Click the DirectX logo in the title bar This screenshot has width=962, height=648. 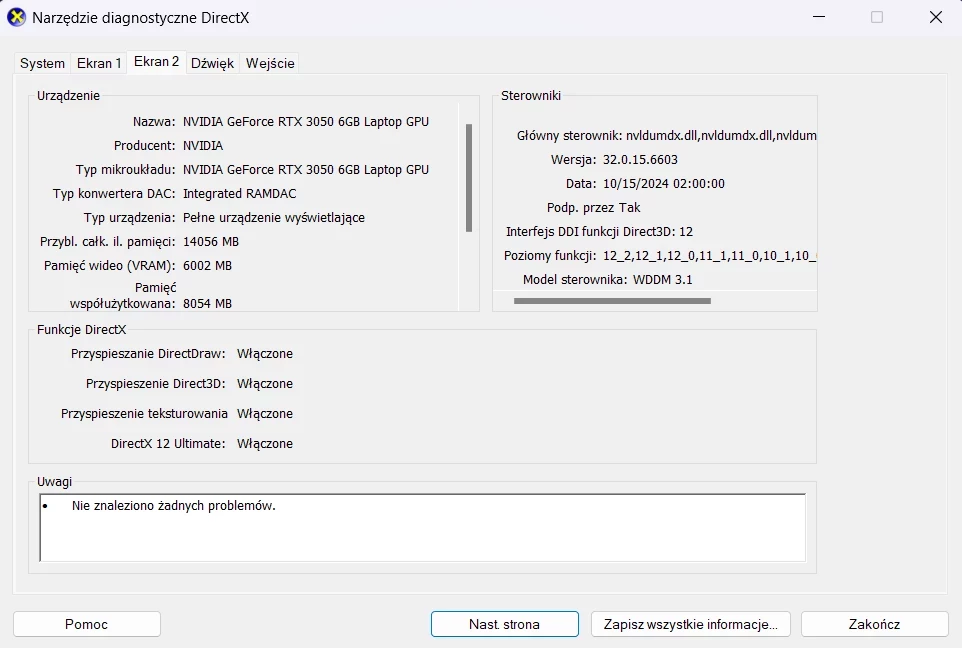[x=15, y=17]
